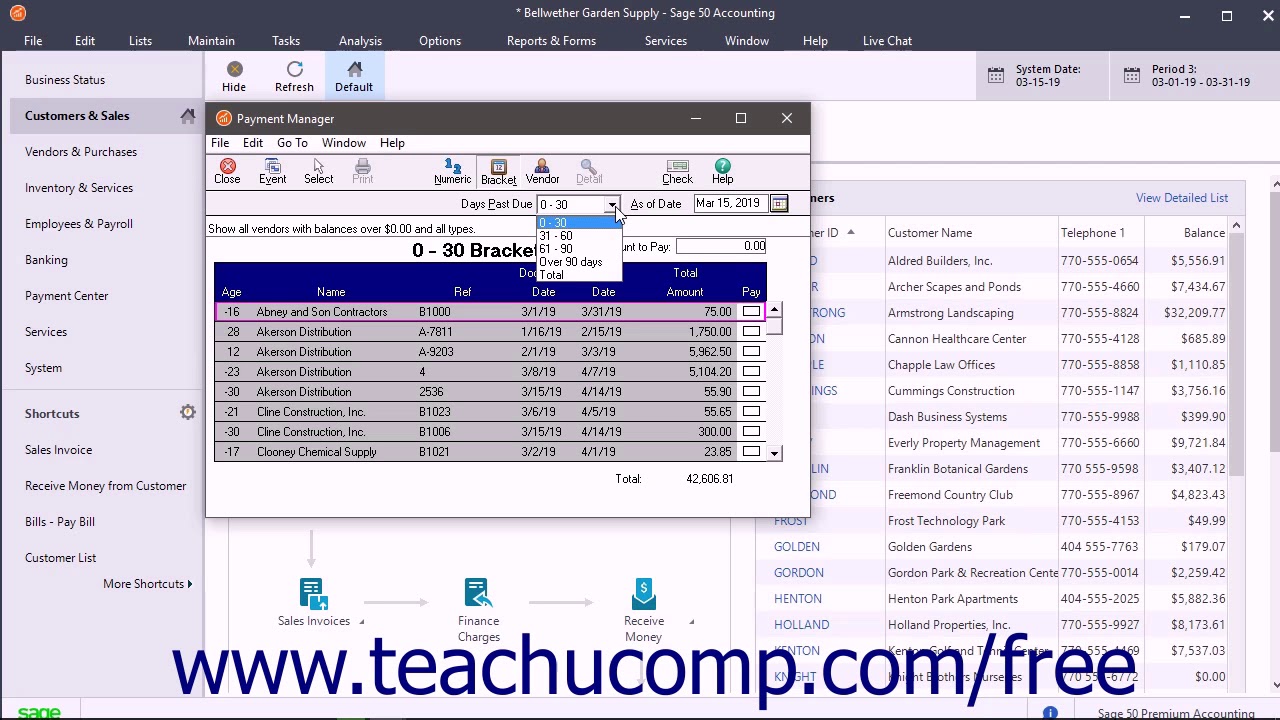The width and height of the screenshot is (1280, 720).
Task: Check Pay box for Cline Construction B1023
Action: [x=751, y=412]
